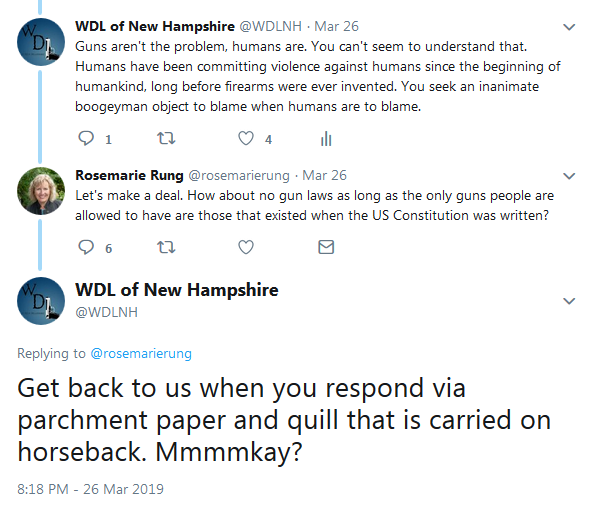
Task: Open WDL of New Hampshire name in main tweet
Action: [x=177, y=290]
